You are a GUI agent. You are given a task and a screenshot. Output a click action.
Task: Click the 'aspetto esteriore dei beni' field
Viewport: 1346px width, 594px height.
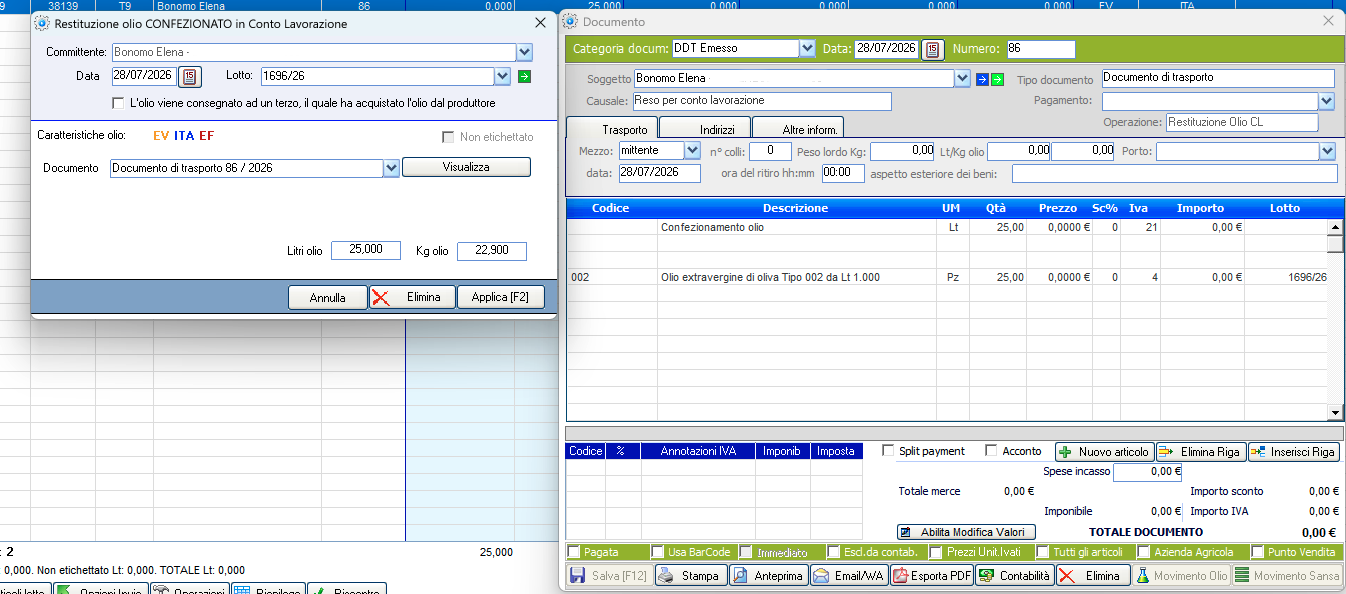coord(1174,174)
